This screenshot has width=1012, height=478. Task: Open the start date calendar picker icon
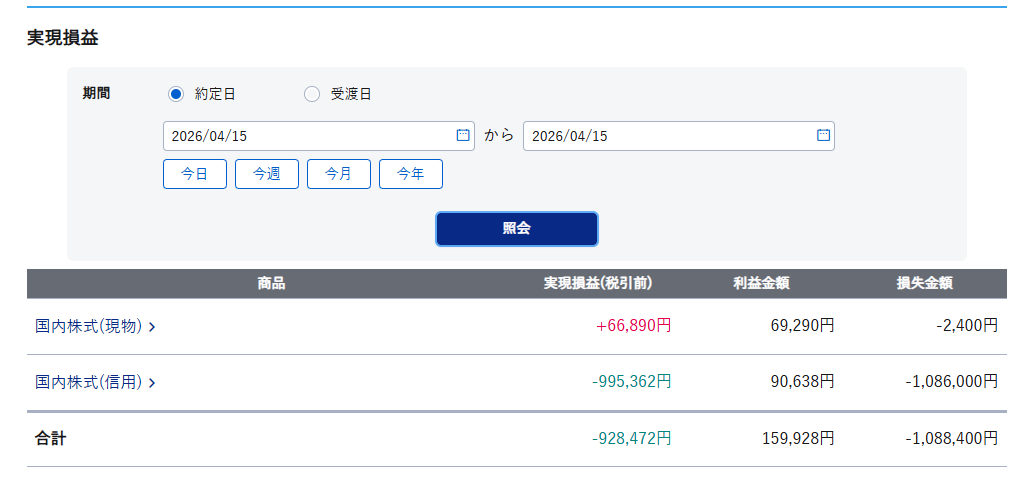click(x=462, y=135)
